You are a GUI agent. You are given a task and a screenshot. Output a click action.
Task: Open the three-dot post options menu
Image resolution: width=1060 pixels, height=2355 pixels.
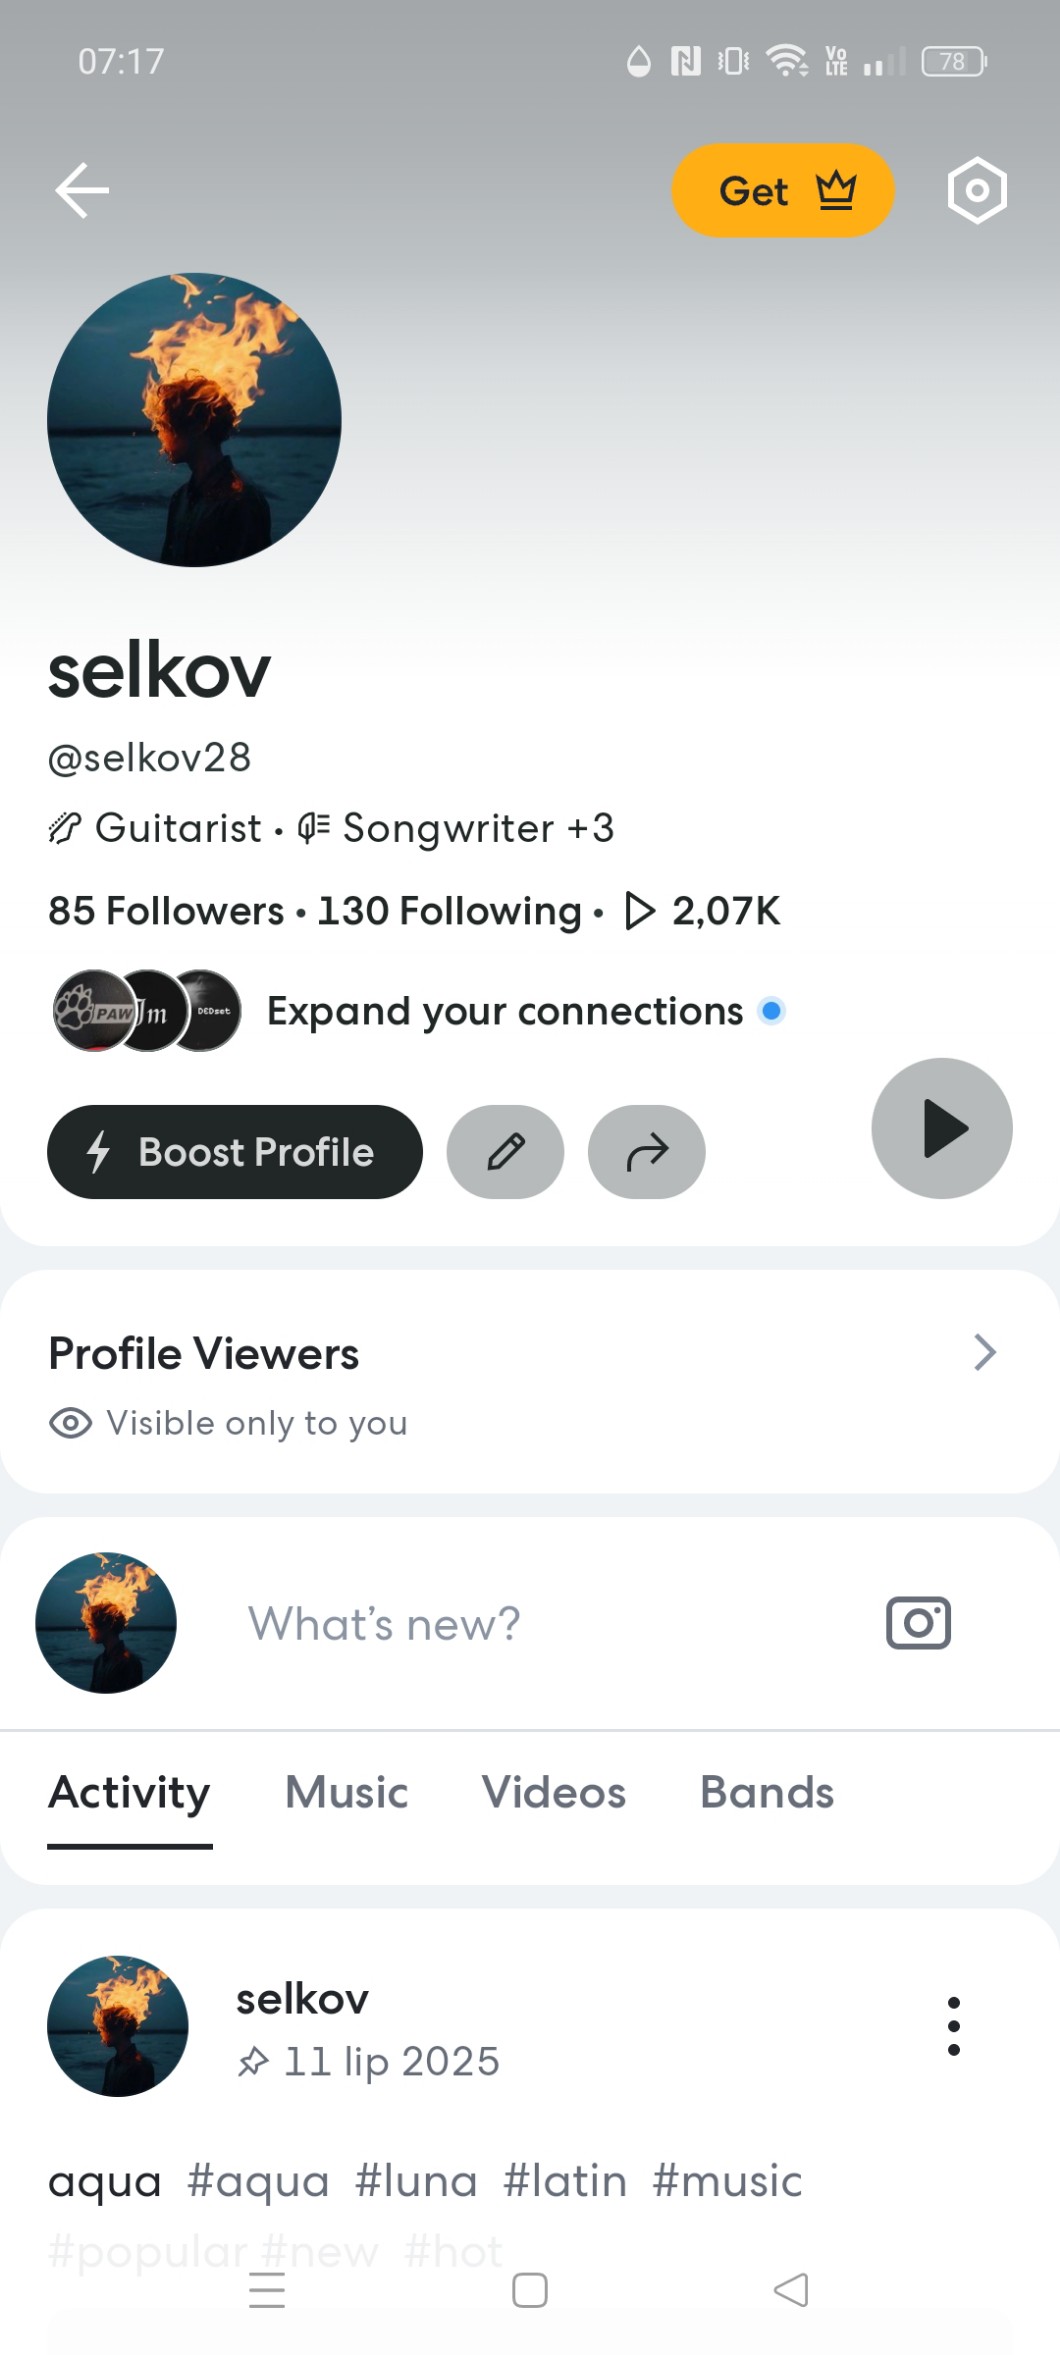[954, 2026]
